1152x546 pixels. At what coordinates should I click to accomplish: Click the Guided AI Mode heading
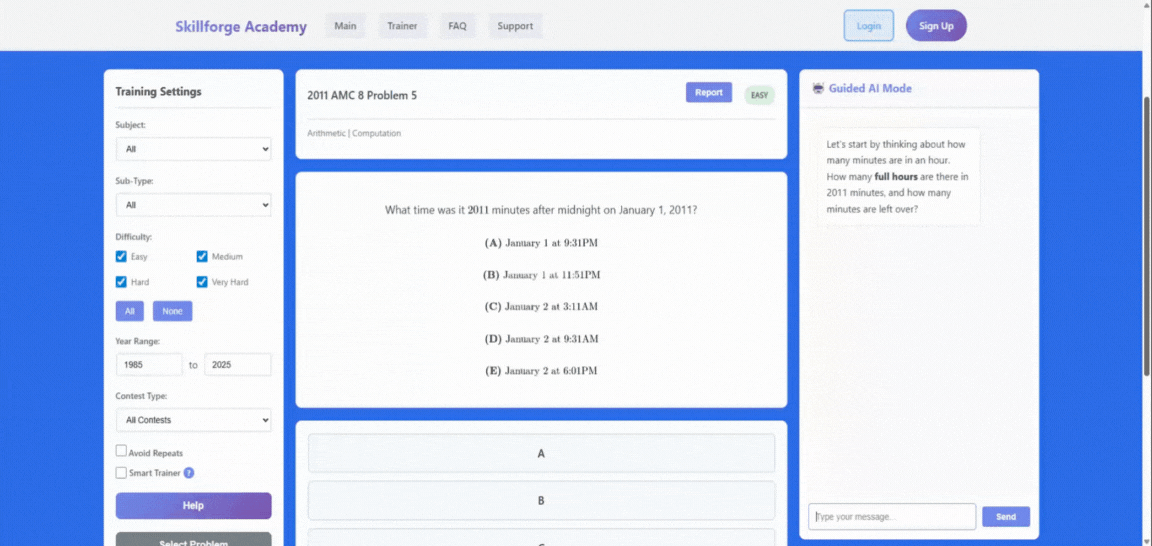tap(870, 88)
